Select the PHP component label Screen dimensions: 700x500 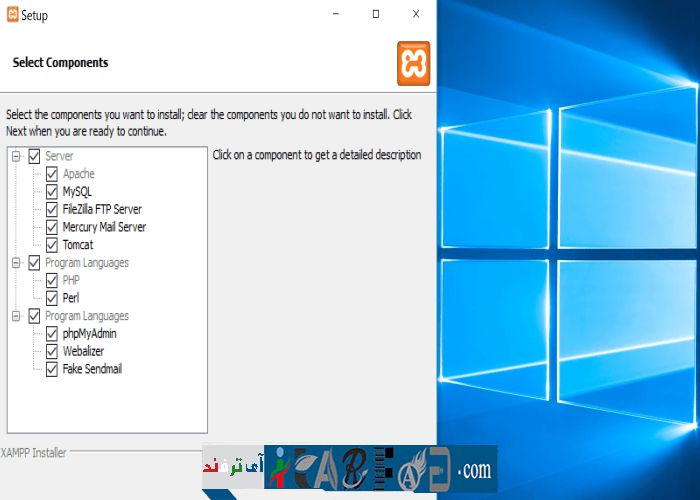pyautogui.click(x=71, y=281)
